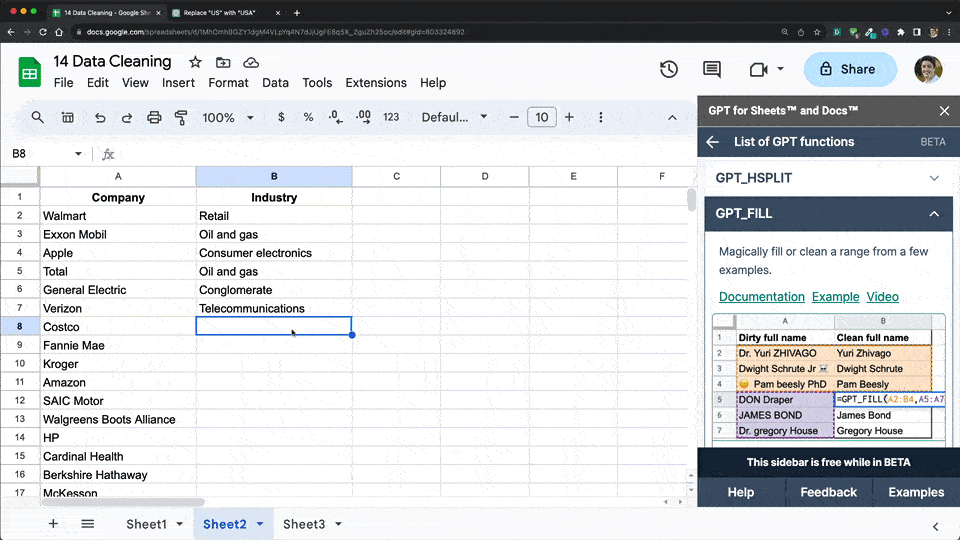Decrease decimal places icon
Screen dimensions: 960x540
point(336,117)
